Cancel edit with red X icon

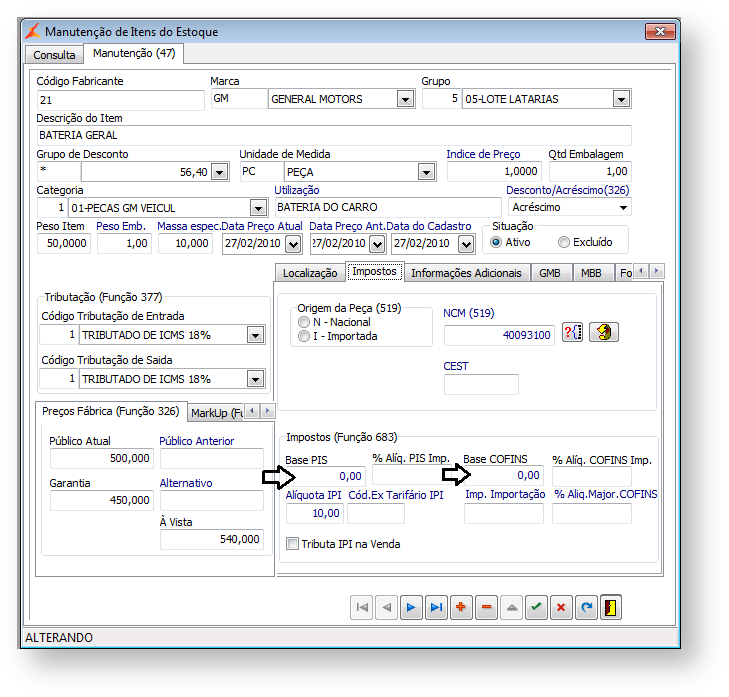click(561, 606)
